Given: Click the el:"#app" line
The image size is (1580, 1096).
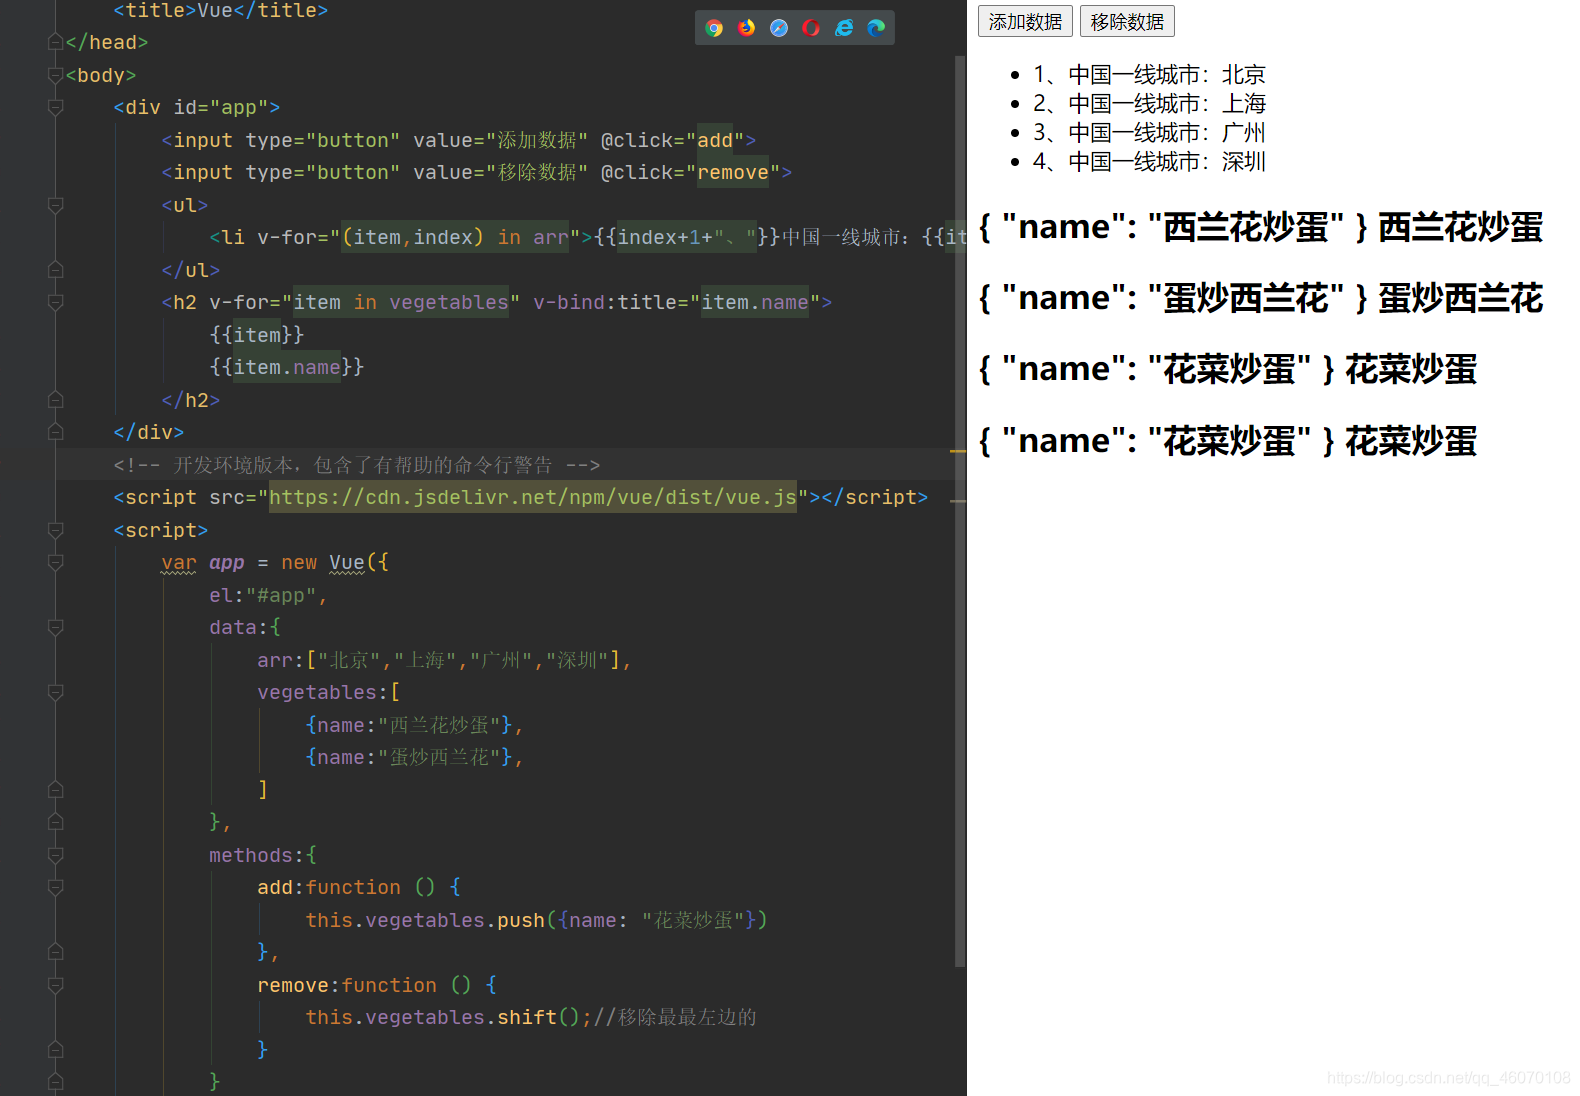Looking at the screenshot, I should (x=268, y=595).
